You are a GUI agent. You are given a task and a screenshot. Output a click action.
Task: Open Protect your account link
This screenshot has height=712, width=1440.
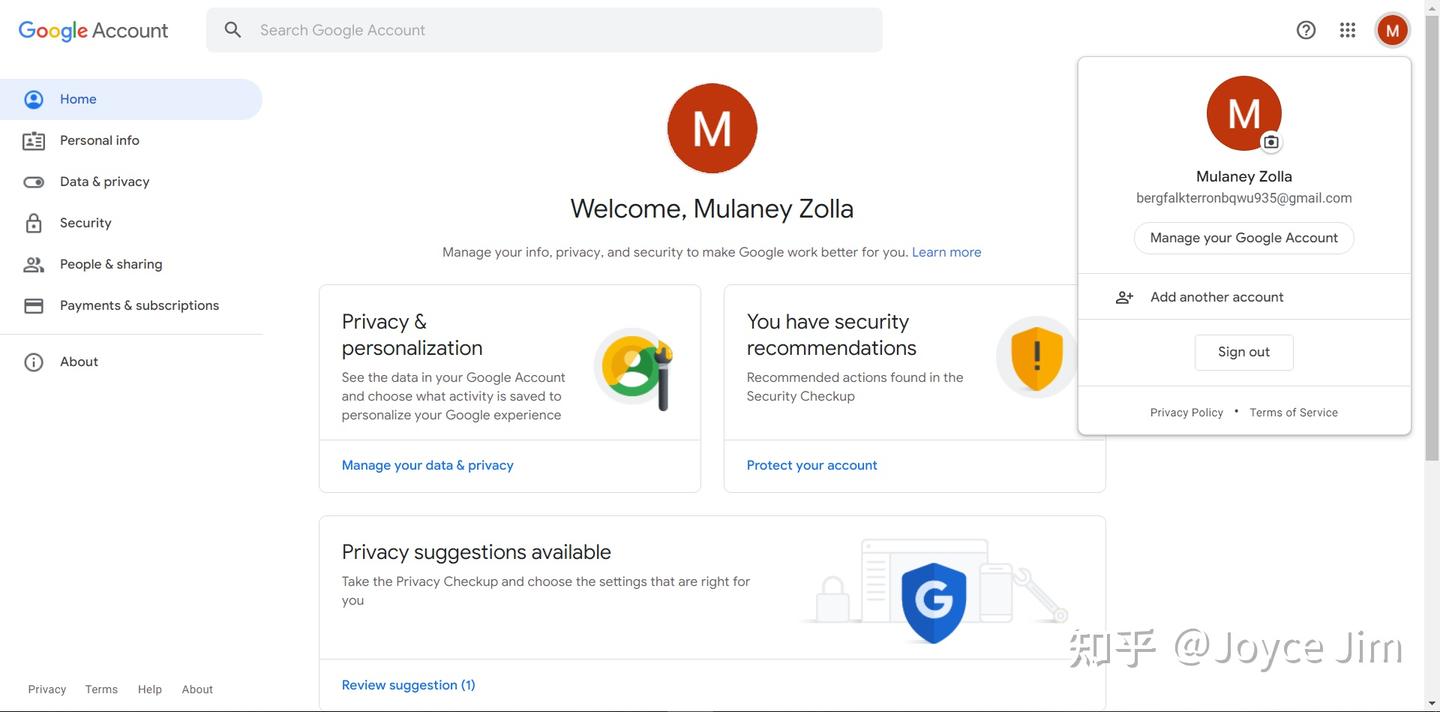coord(812,465)
